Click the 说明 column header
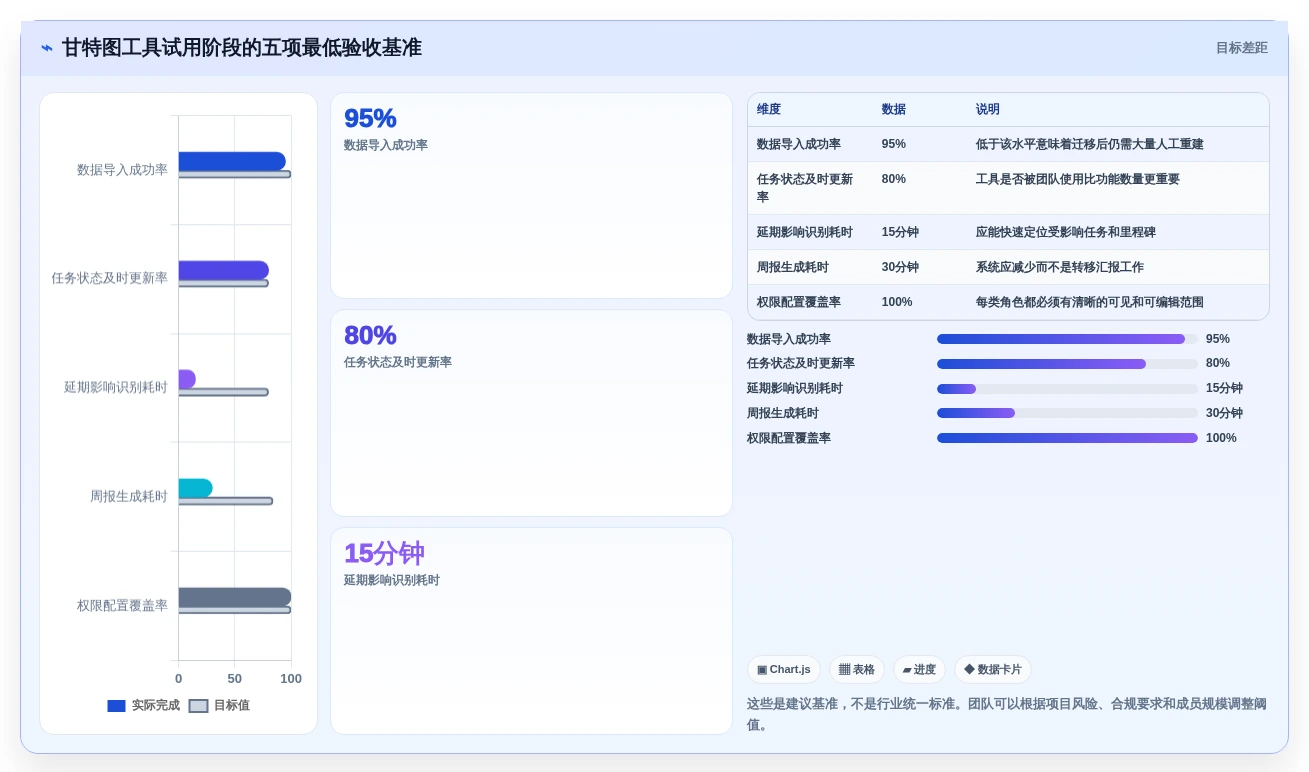 (988, 109)
